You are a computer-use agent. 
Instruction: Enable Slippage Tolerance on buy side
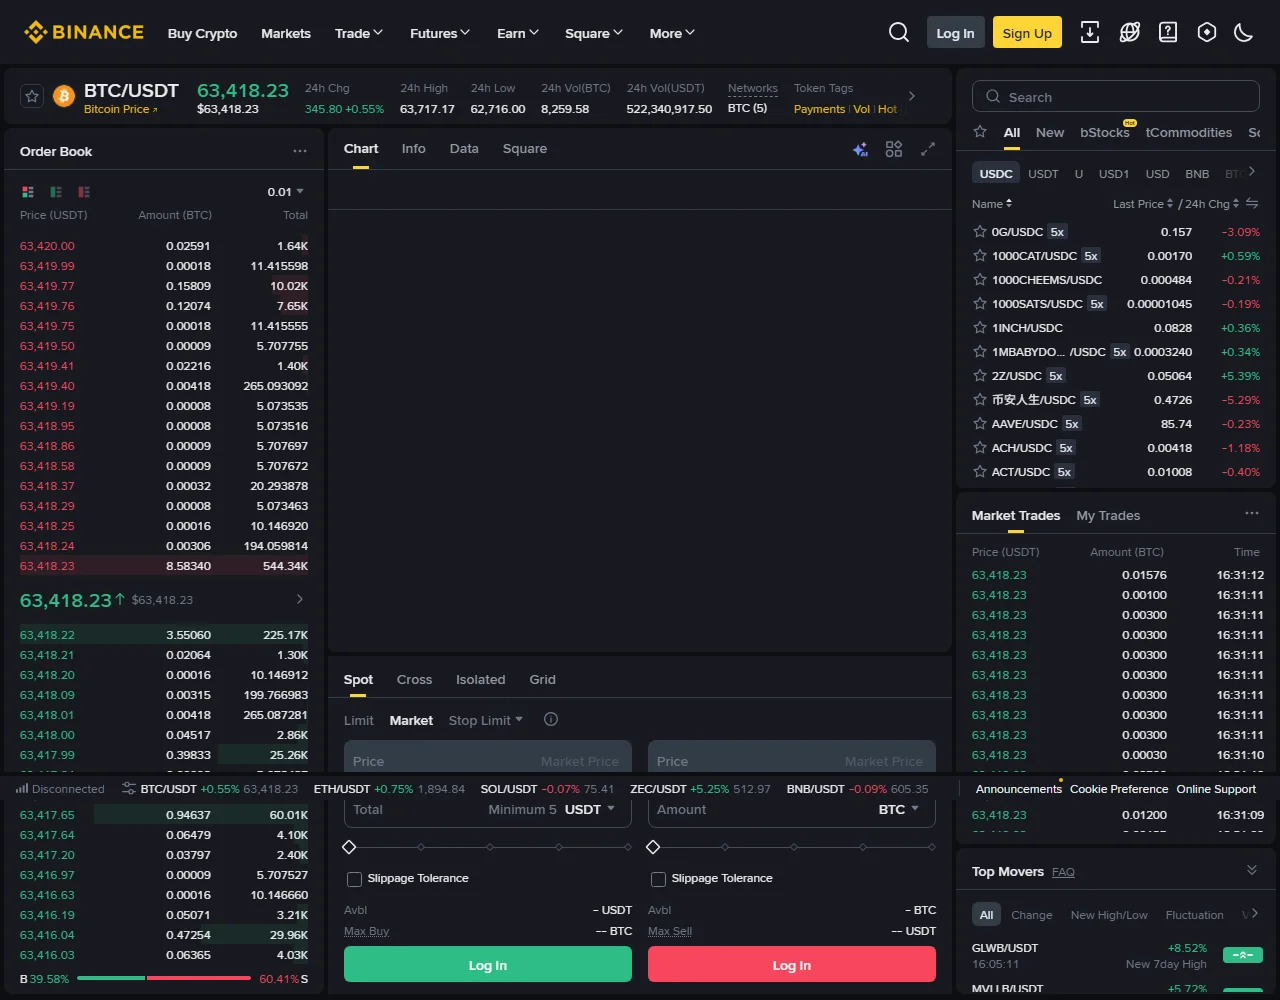[354, 879]
